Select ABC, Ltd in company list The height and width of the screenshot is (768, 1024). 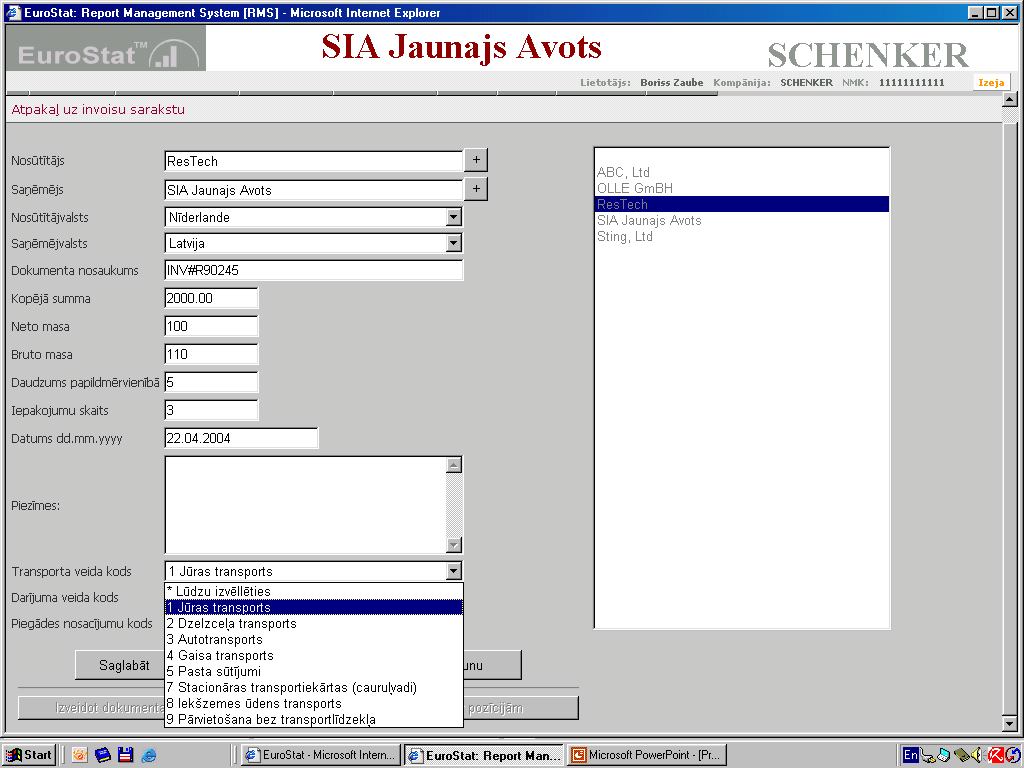click(x=742, y=172)
